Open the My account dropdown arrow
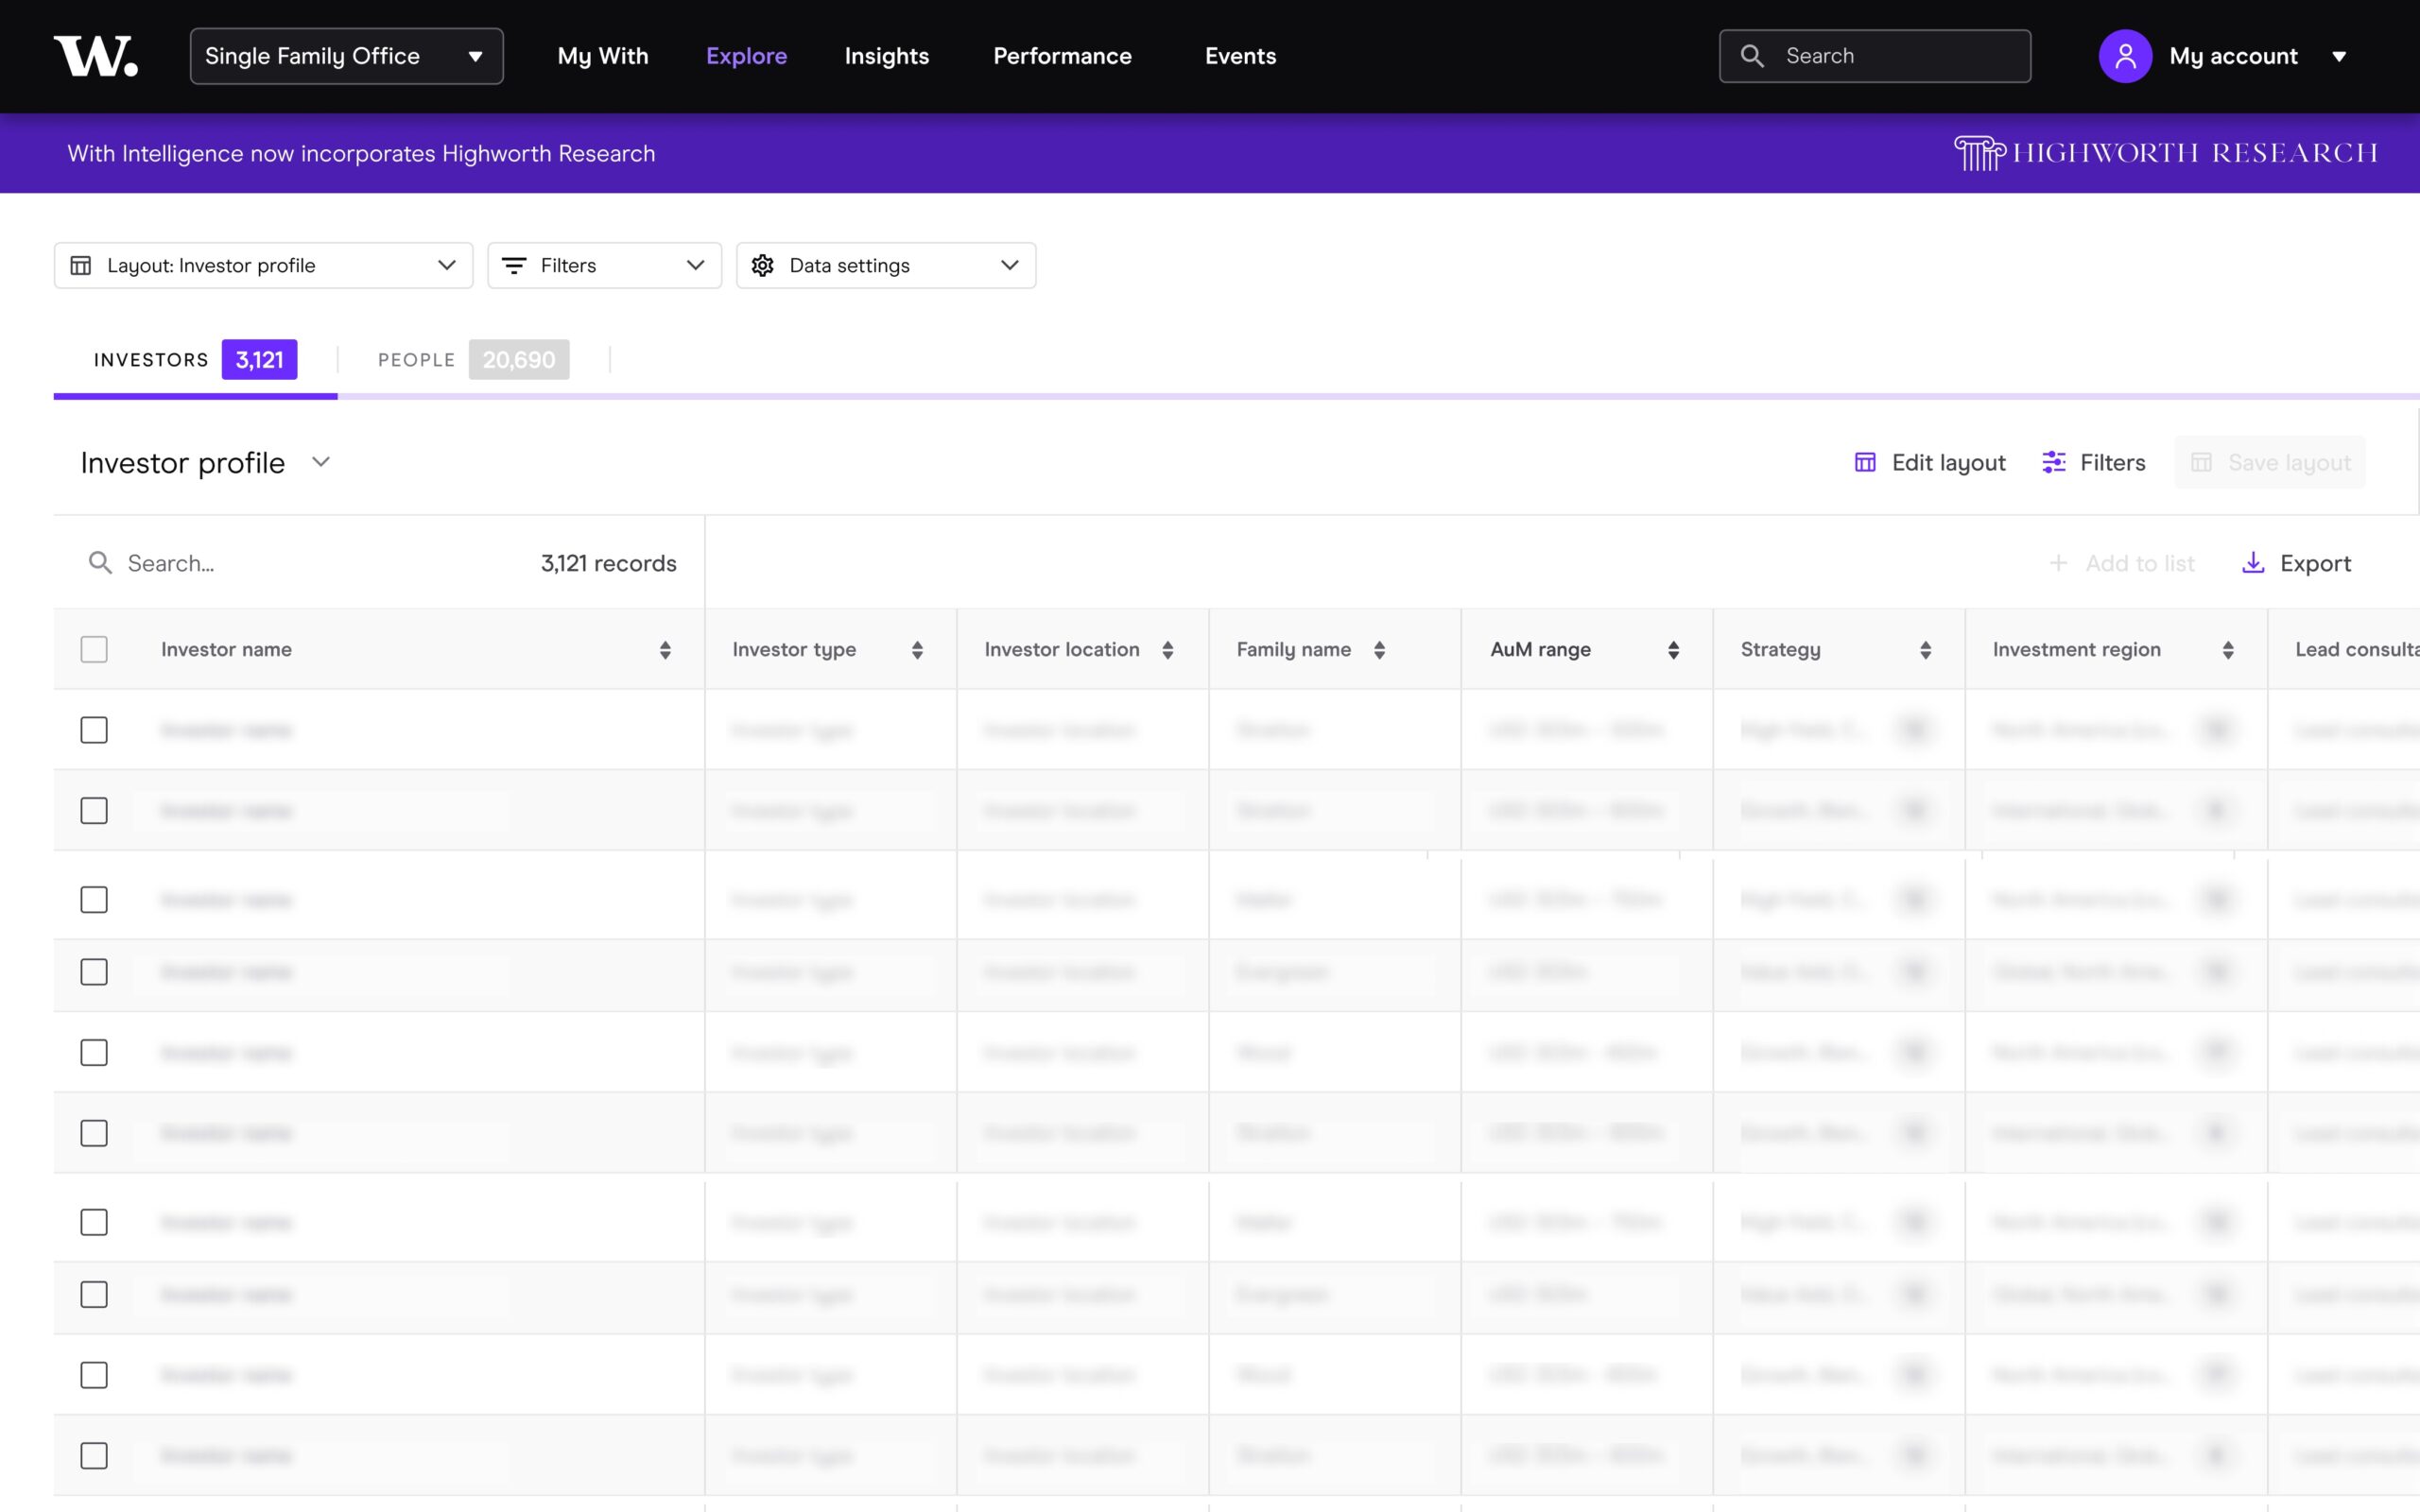 click(x=2339, y=56)
